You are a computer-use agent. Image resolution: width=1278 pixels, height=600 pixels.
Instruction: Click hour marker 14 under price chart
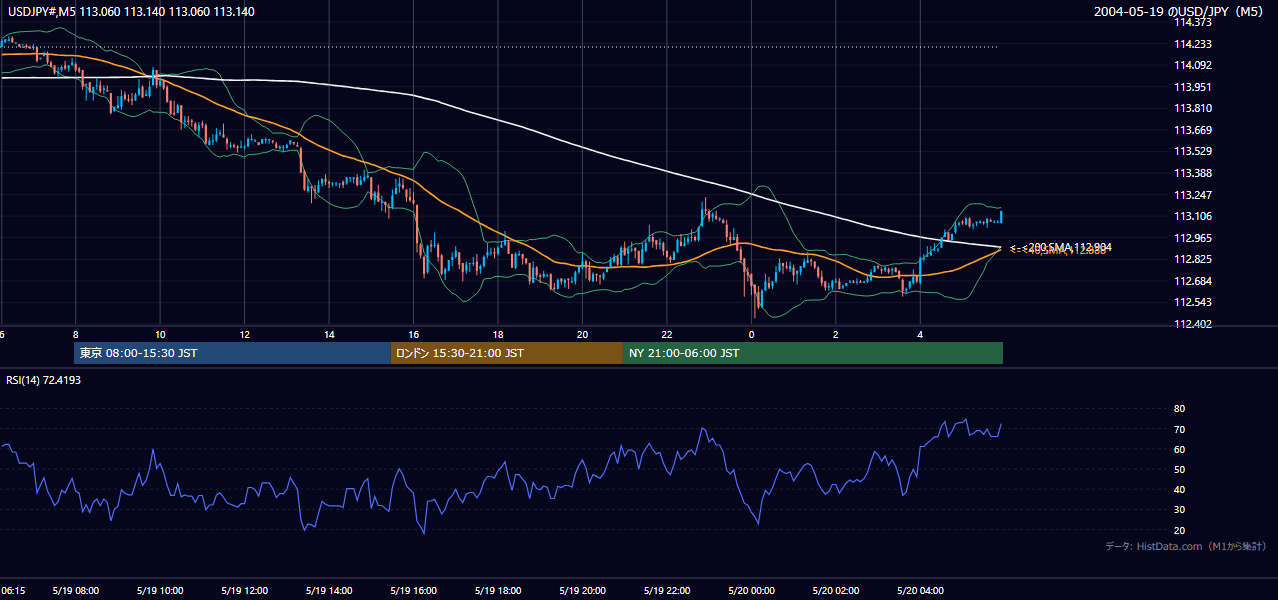pos(329,335)
